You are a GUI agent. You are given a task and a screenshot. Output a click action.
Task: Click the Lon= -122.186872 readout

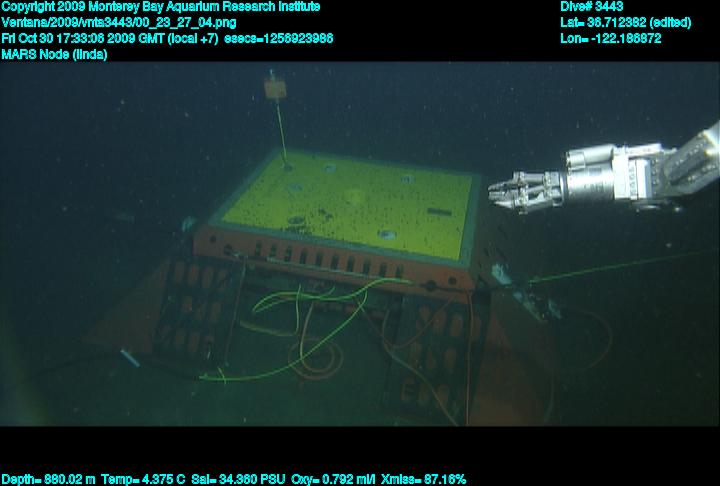(x=611, y=39)
